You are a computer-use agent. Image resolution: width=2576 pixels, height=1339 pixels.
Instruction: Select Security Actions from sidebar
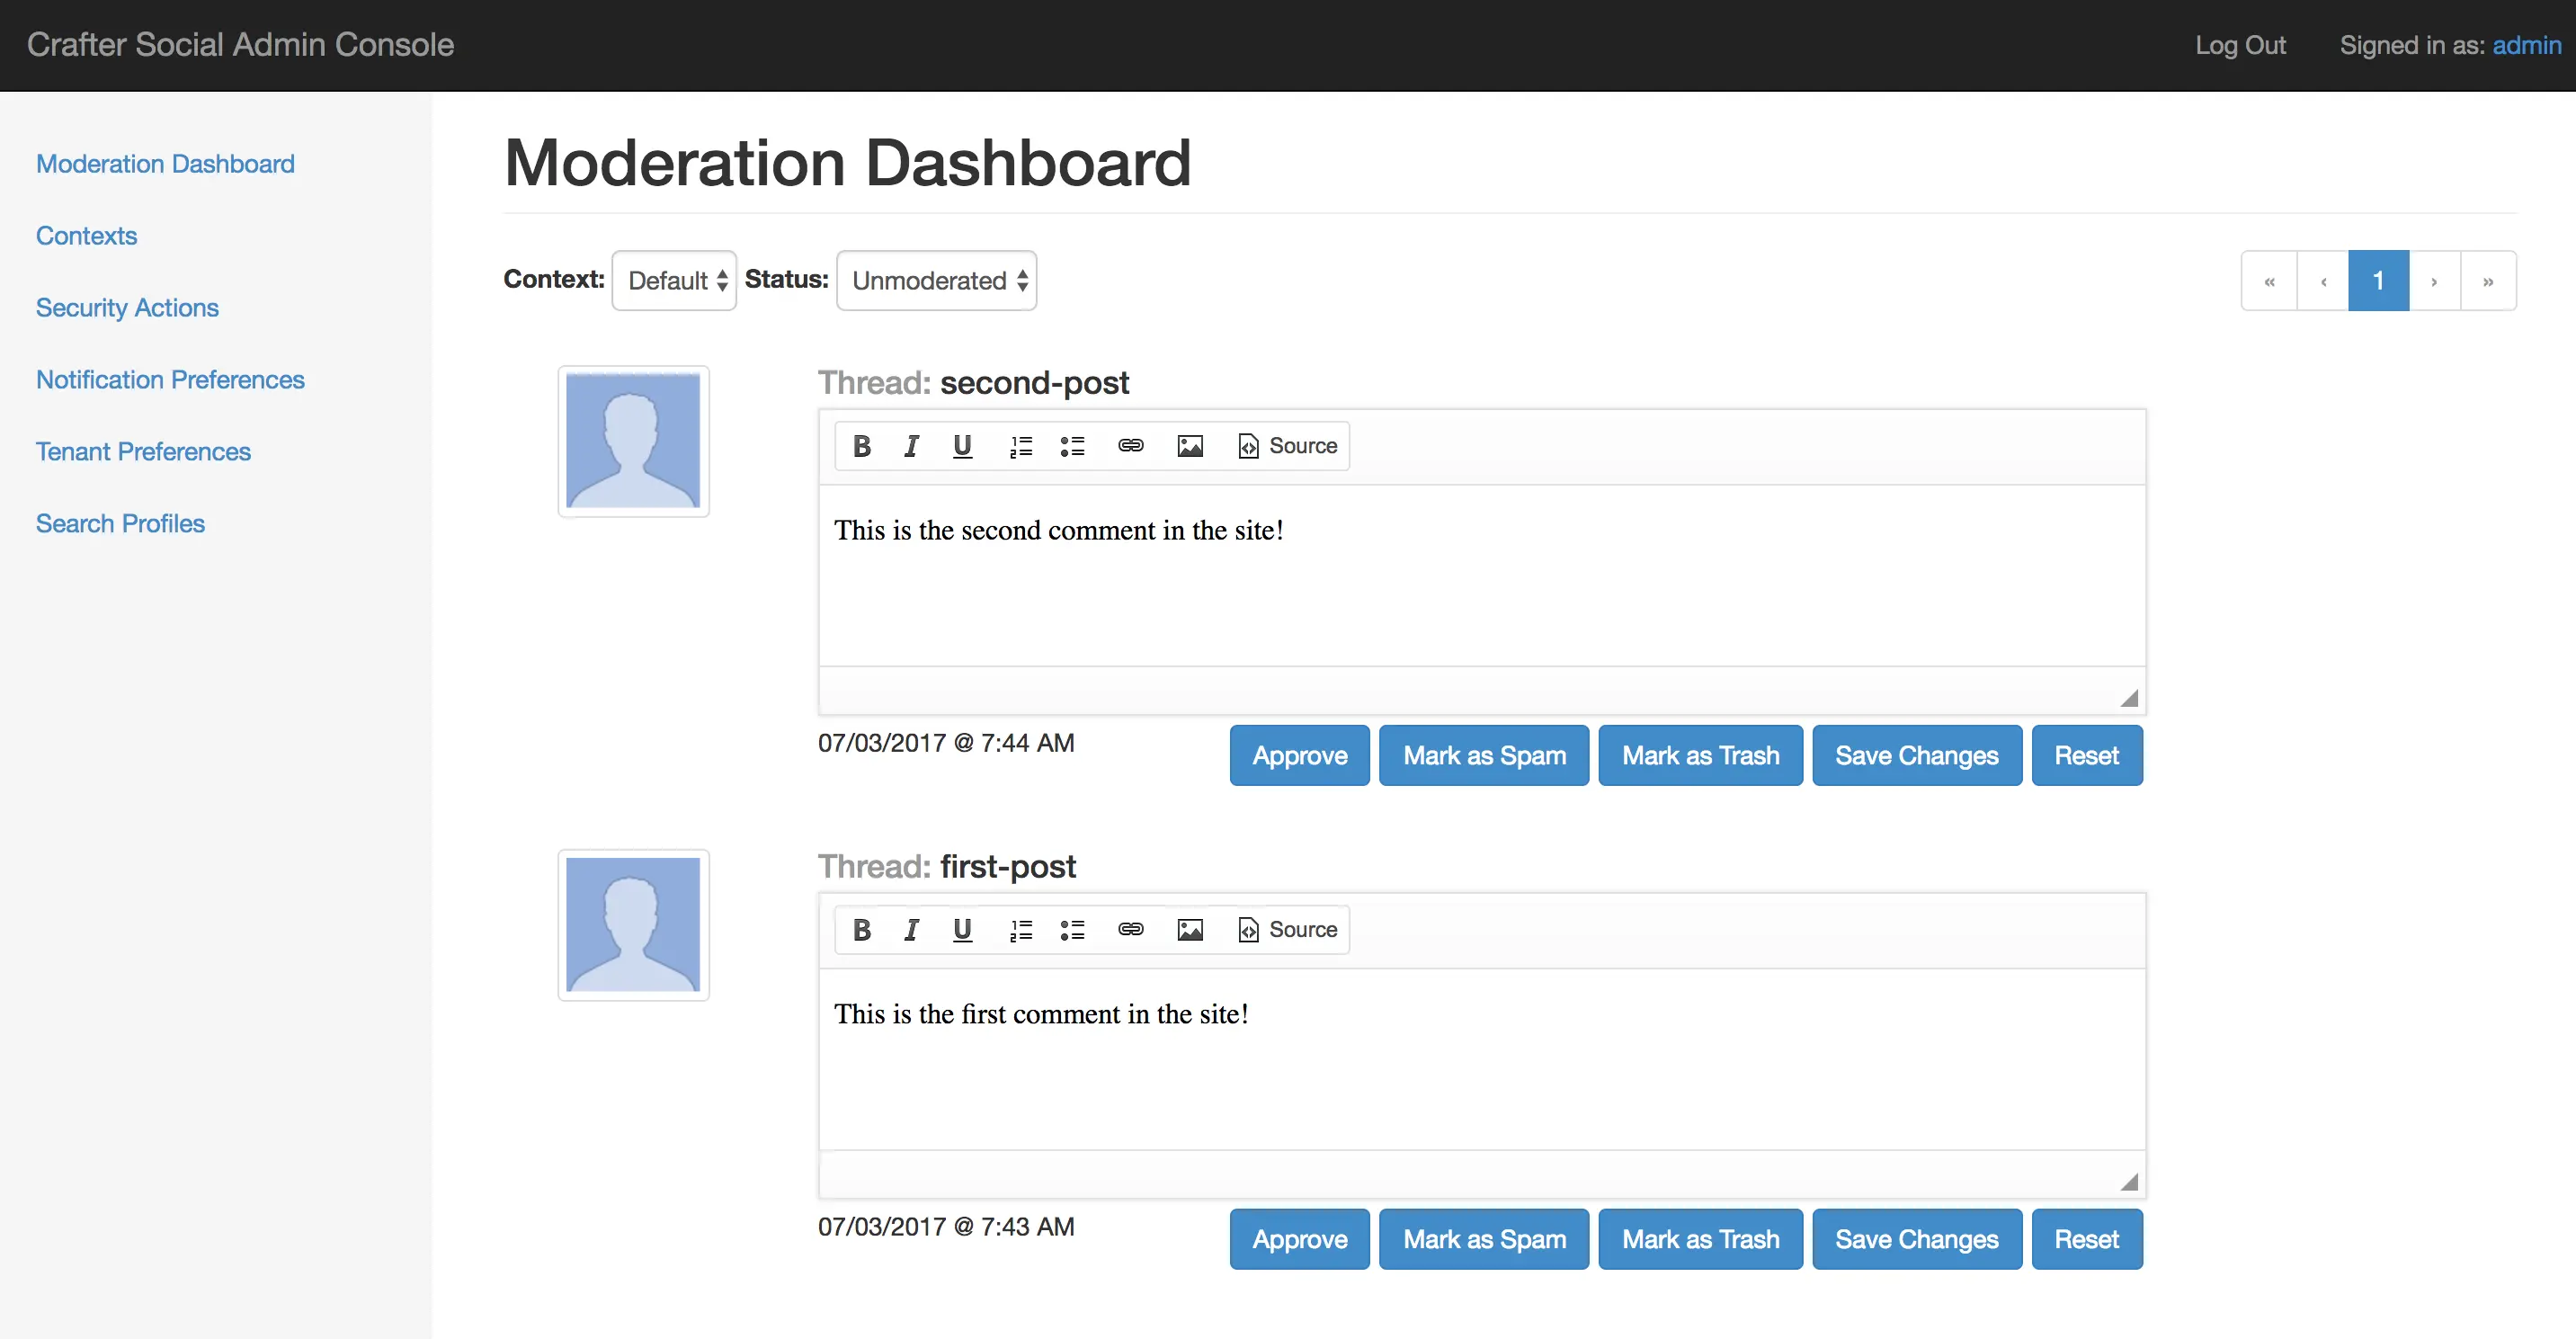click(128, 307)
